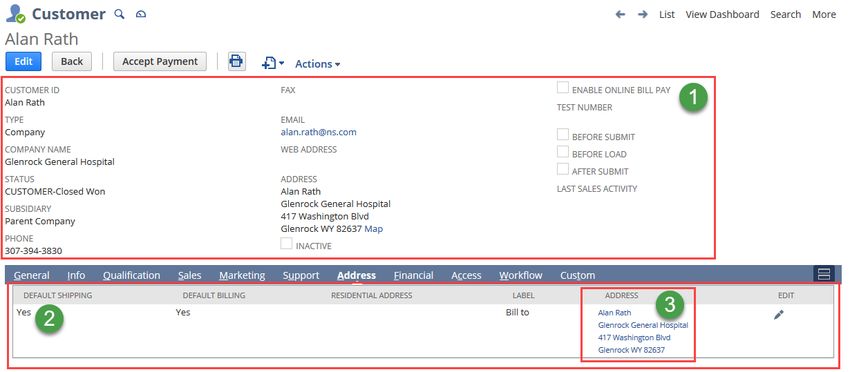Open the List link
Image resolution: width=850 pixels, height=372 pixels.
coord(667,15)
